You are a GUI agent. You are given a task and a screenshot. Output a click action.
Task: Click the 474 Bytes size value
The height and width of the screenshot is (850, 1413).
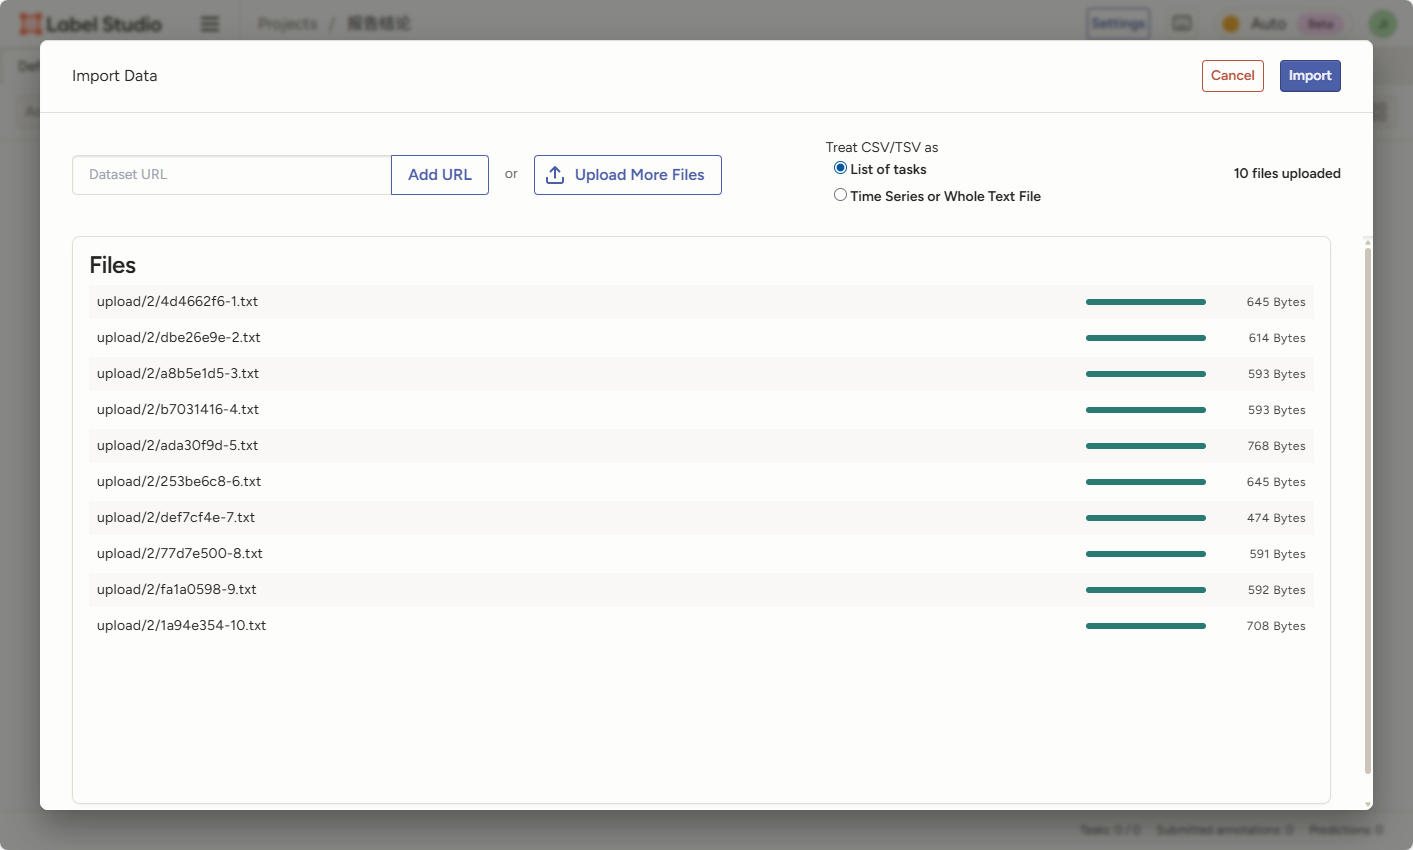coord(1276,518)
